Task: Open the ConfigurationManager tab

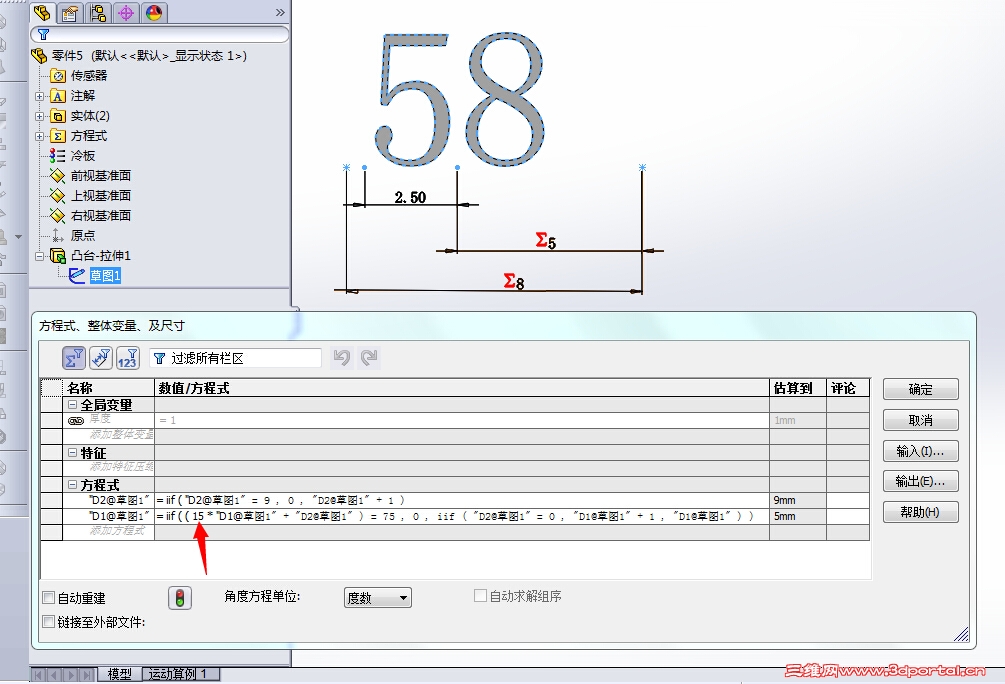Action: 98,13
